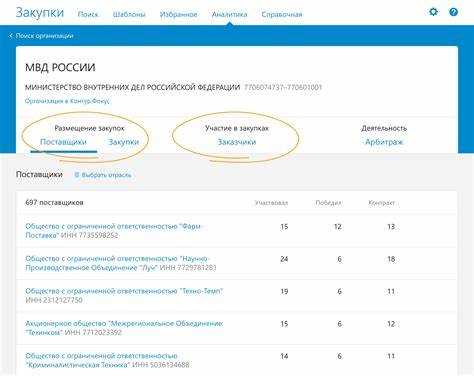
Task: Switch to the Поставщики tab
Action: pos(63,142)
